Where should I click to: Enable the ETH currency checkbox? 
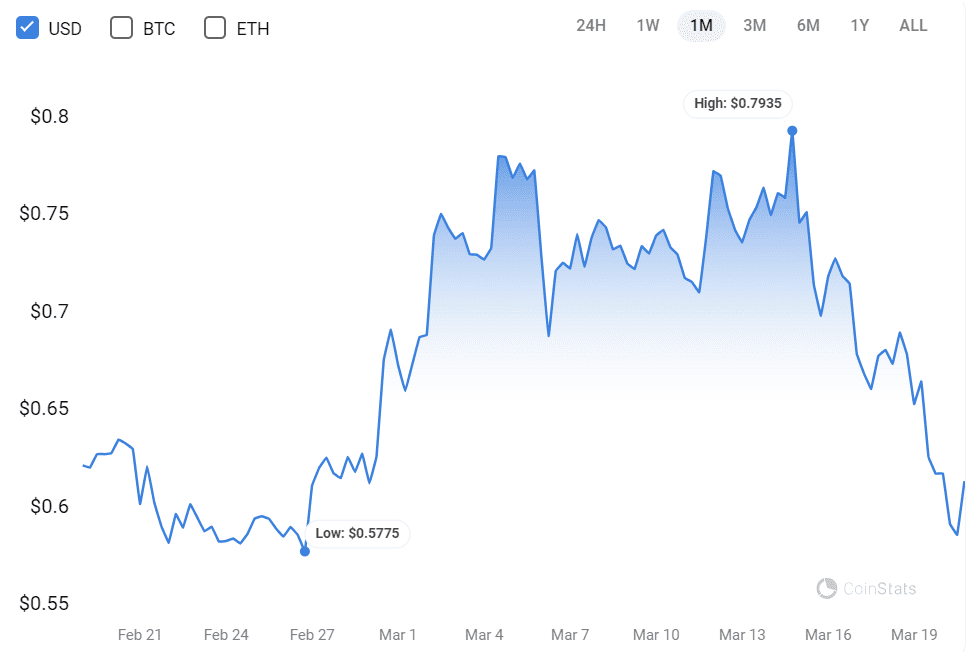click(x=215, y=28)
